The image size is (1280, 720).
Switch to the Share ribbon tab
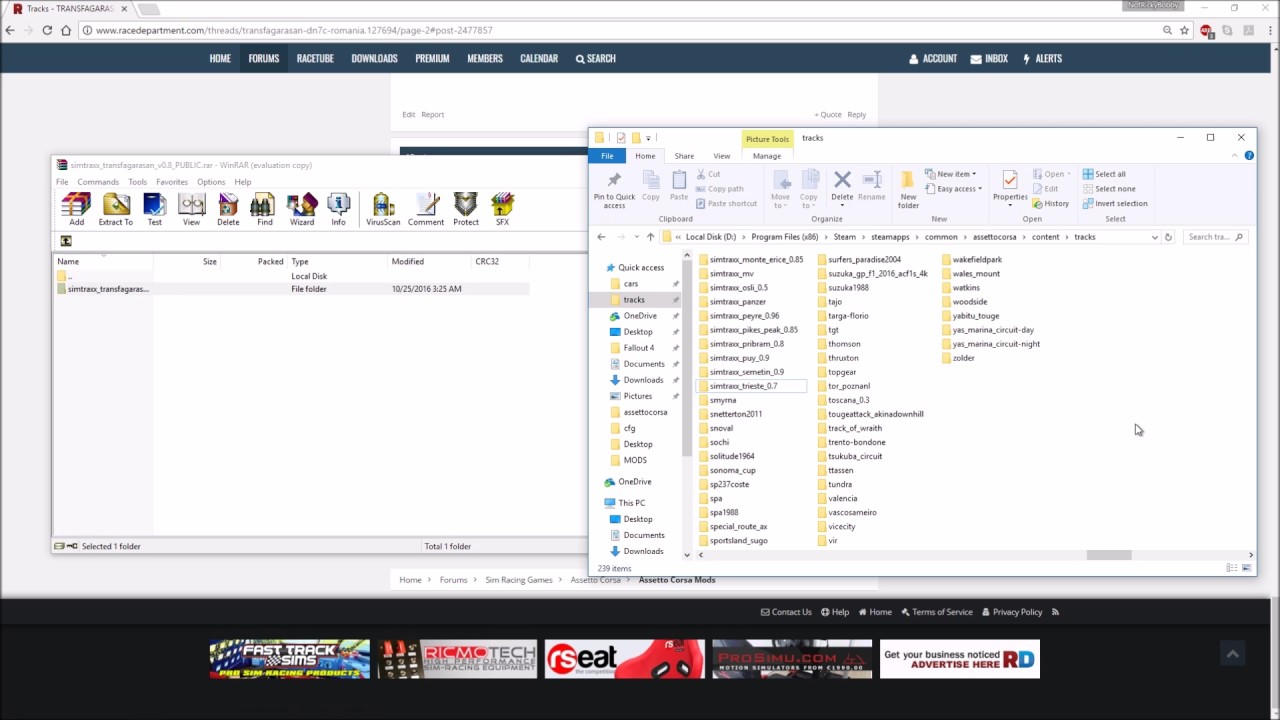point(684,156)
